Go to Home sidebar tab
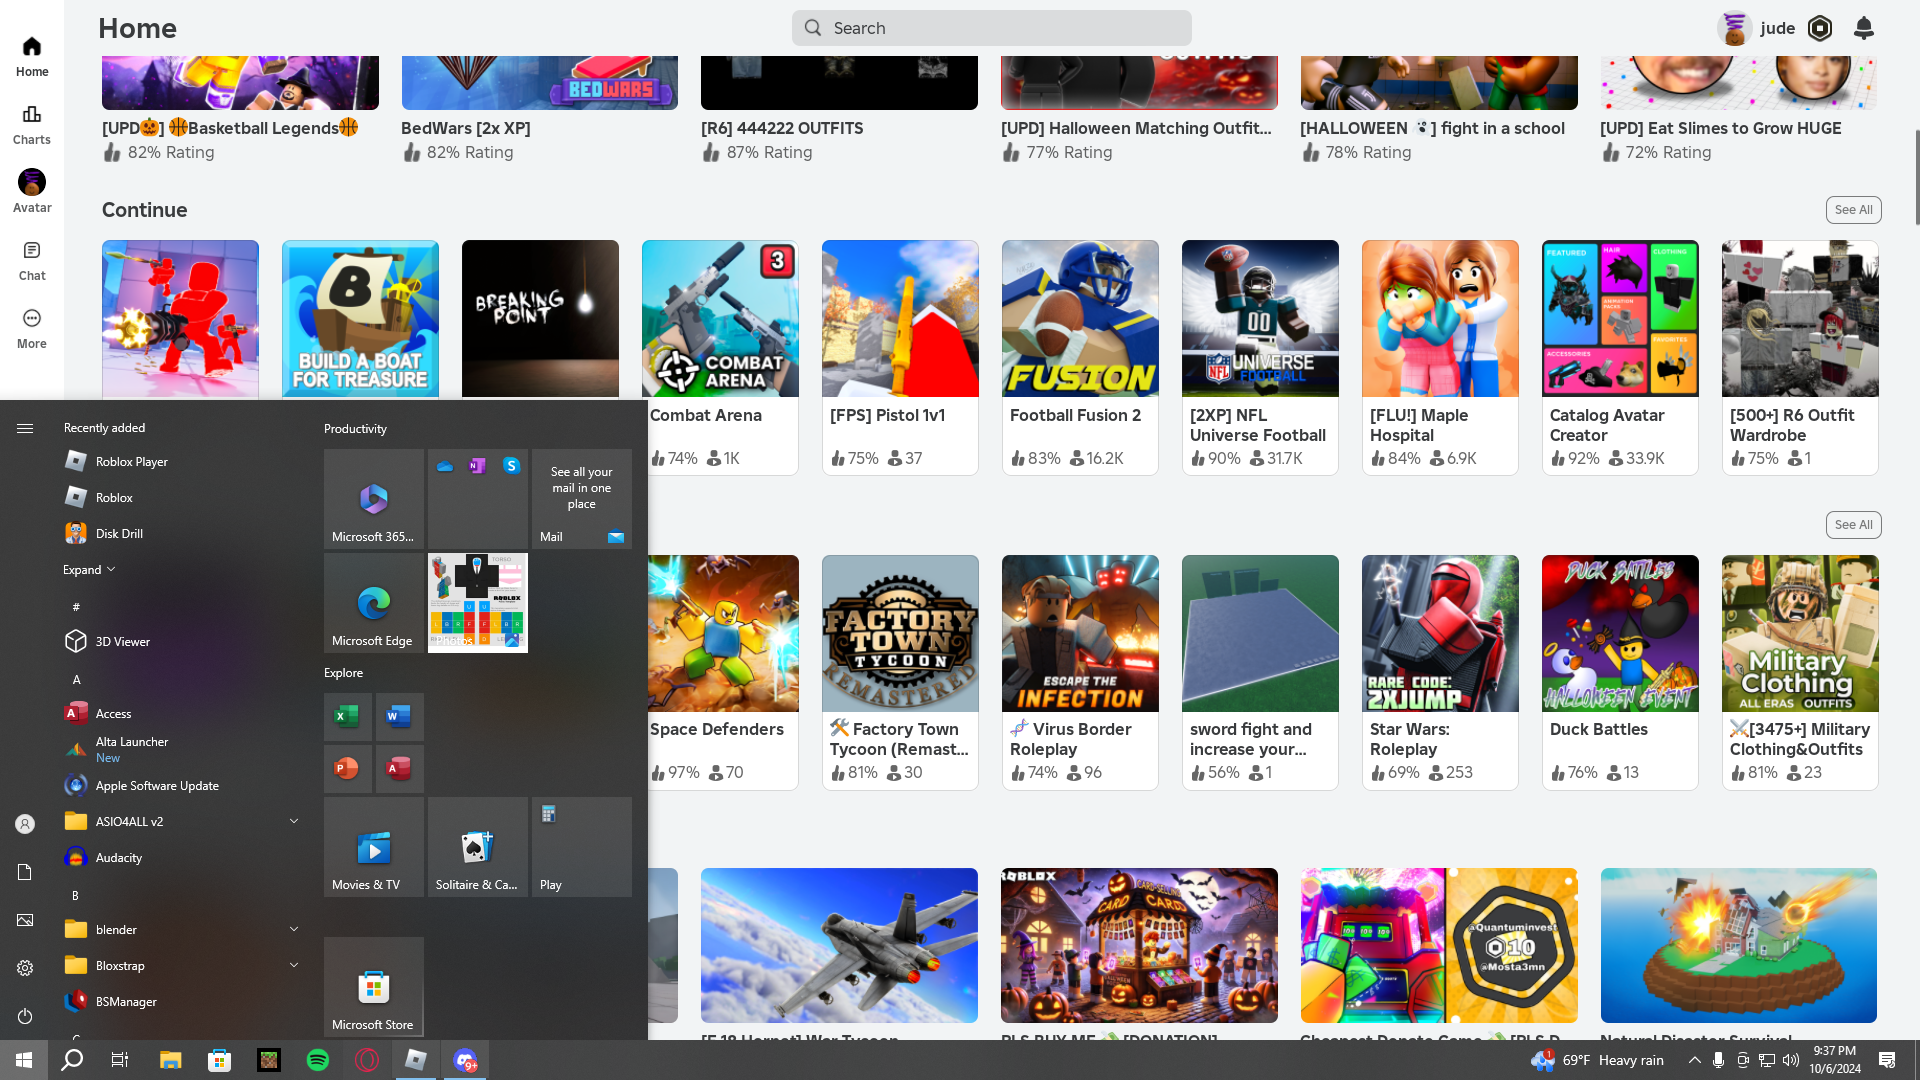The width and height of the screenshot is (1920, 1080). click(x=32, y=56)
